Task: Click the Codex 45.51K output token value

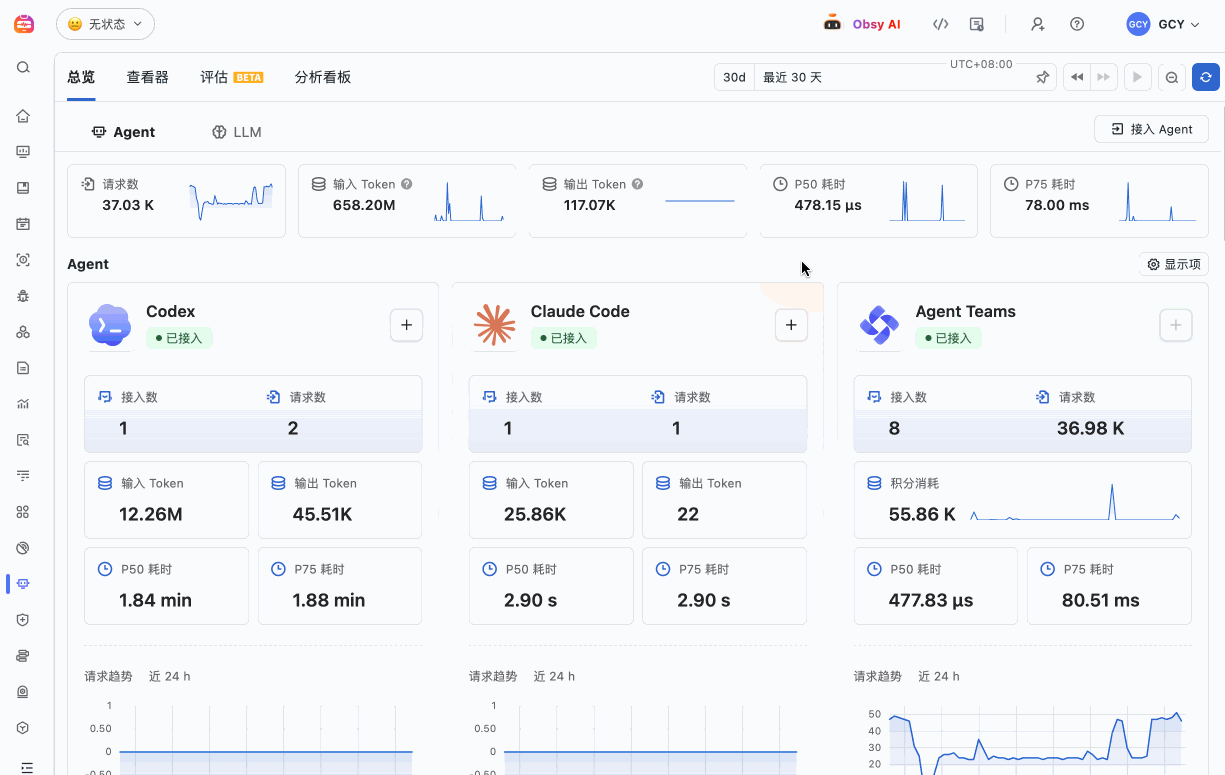Action: tap(322, 514)
